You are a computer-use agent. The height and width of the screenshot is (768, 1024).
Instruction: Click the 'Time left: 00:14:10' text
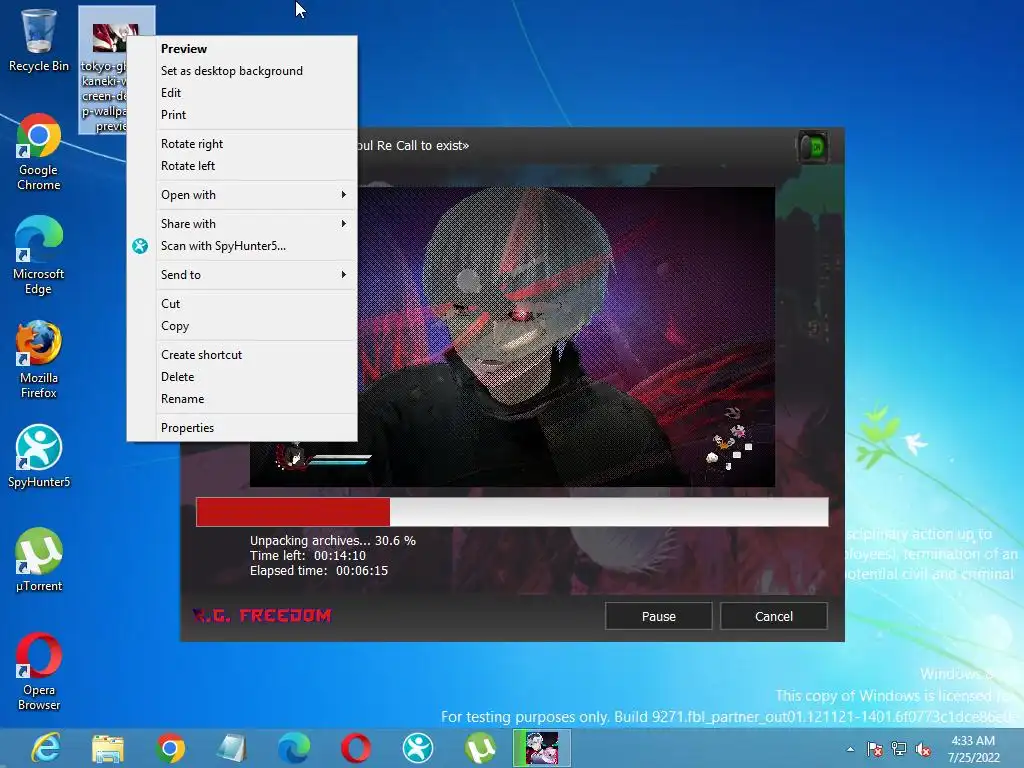coord(308,556)
